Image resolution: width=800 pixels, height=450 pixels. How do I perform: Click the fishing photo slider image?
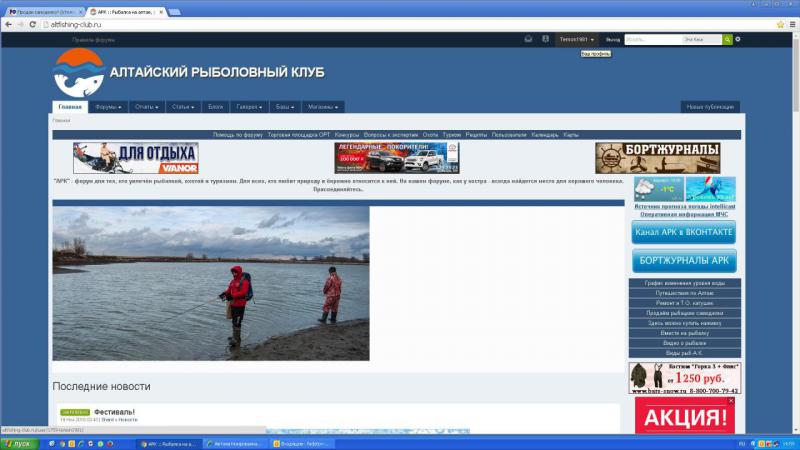pos(211,283)
